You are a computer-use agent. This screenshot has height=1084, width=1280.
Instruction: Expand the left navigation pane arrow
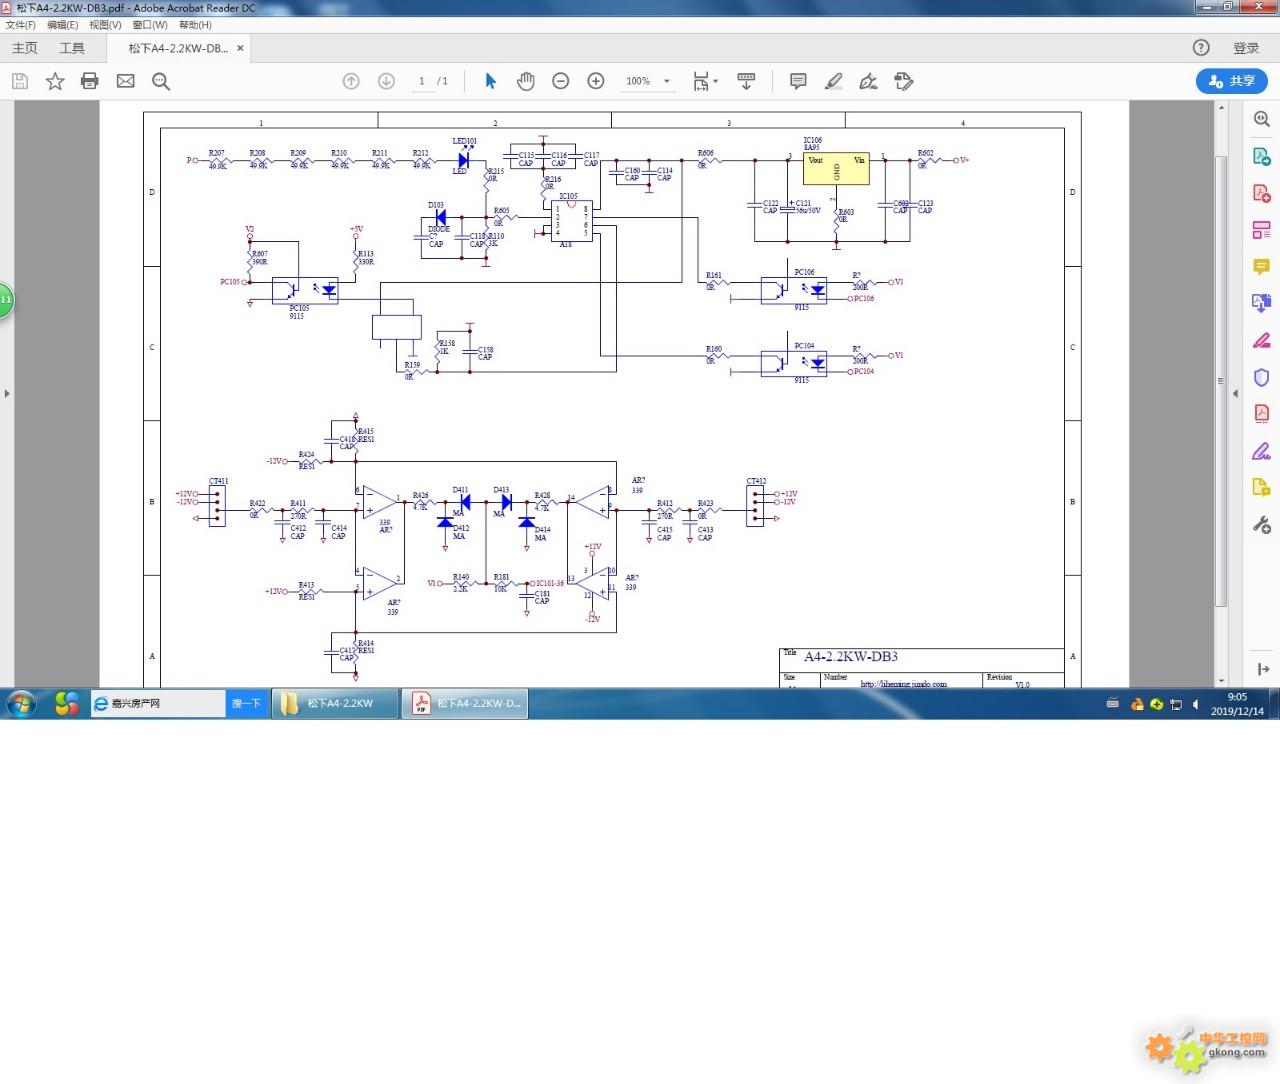click(7, 394)
